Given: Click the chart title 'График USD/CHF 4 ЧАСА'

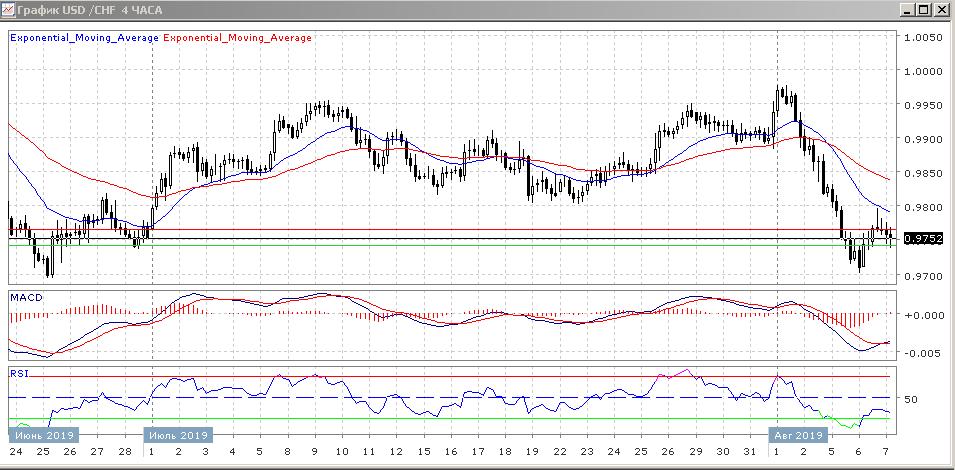Looking at the screenshot, I should 85,11.
